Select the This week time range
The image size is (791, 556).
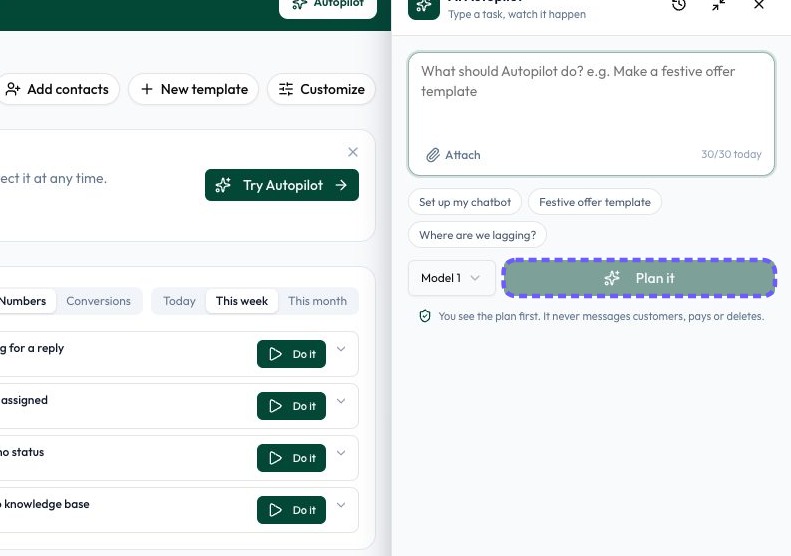tap(242, 301)
